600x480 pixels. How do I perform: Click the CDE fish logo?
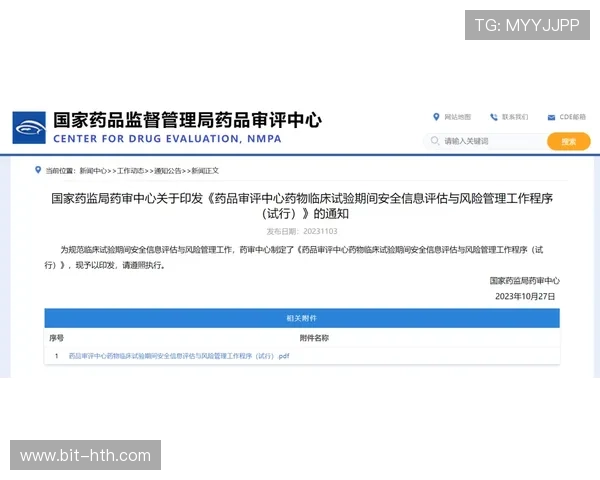29,127
